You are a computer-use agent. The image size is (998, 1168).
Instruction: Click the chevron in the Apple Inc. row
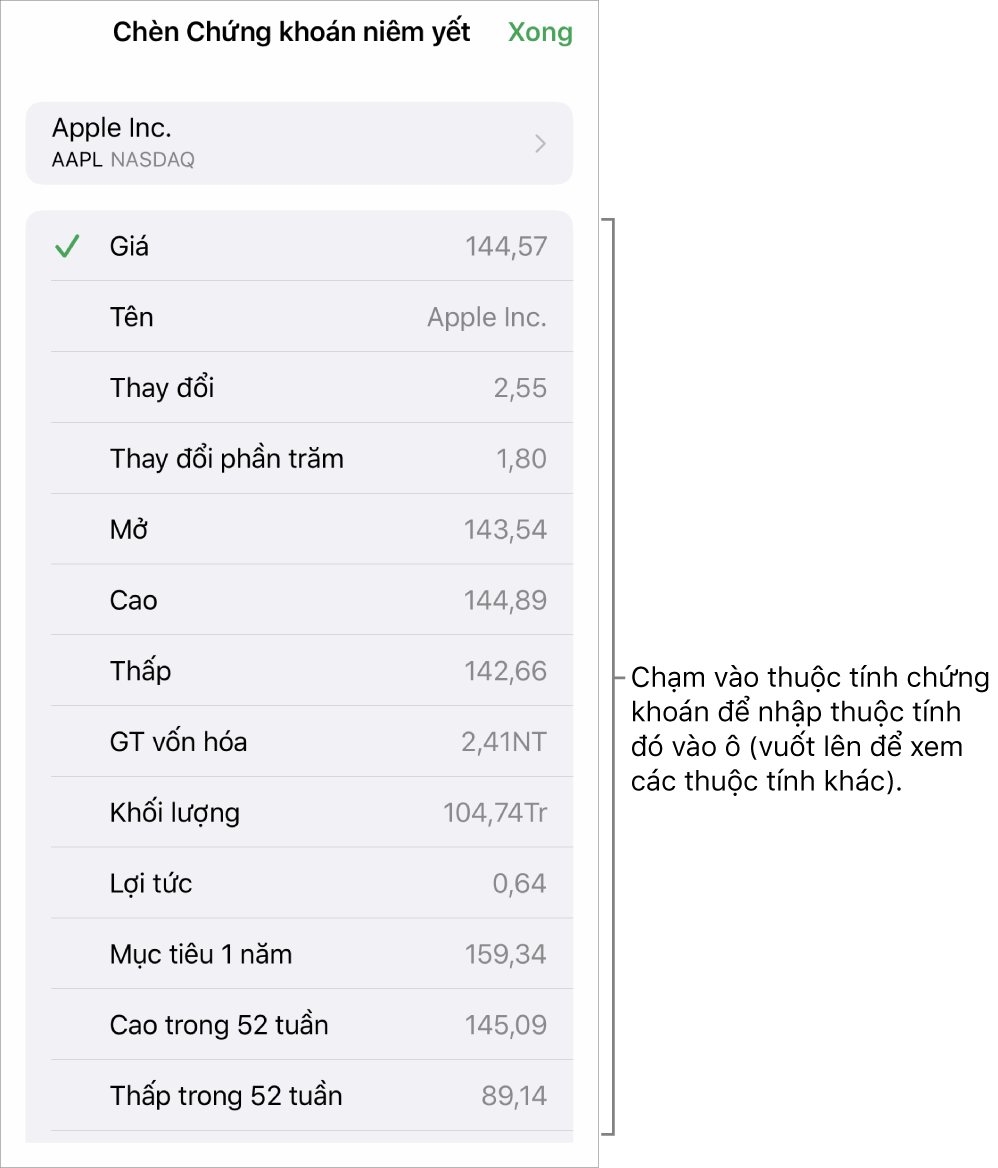coord(541,143)
